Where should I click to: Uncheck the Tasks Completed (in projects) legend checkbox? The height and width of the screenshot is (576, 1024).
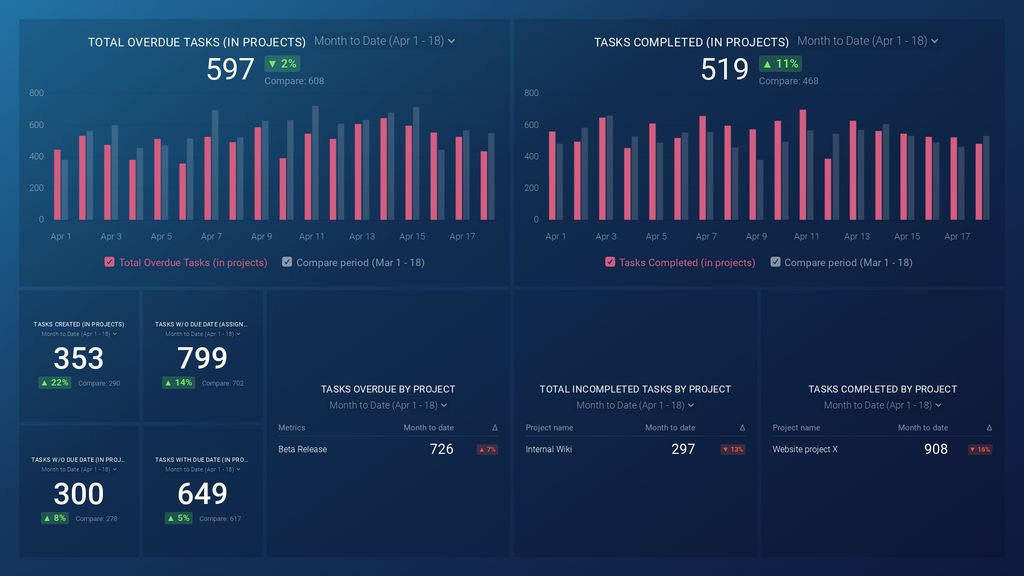click(x=610, y=263)
